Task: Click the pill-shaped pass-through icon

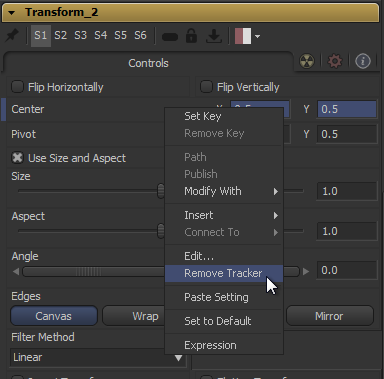Action: click(x=170, y=37)
